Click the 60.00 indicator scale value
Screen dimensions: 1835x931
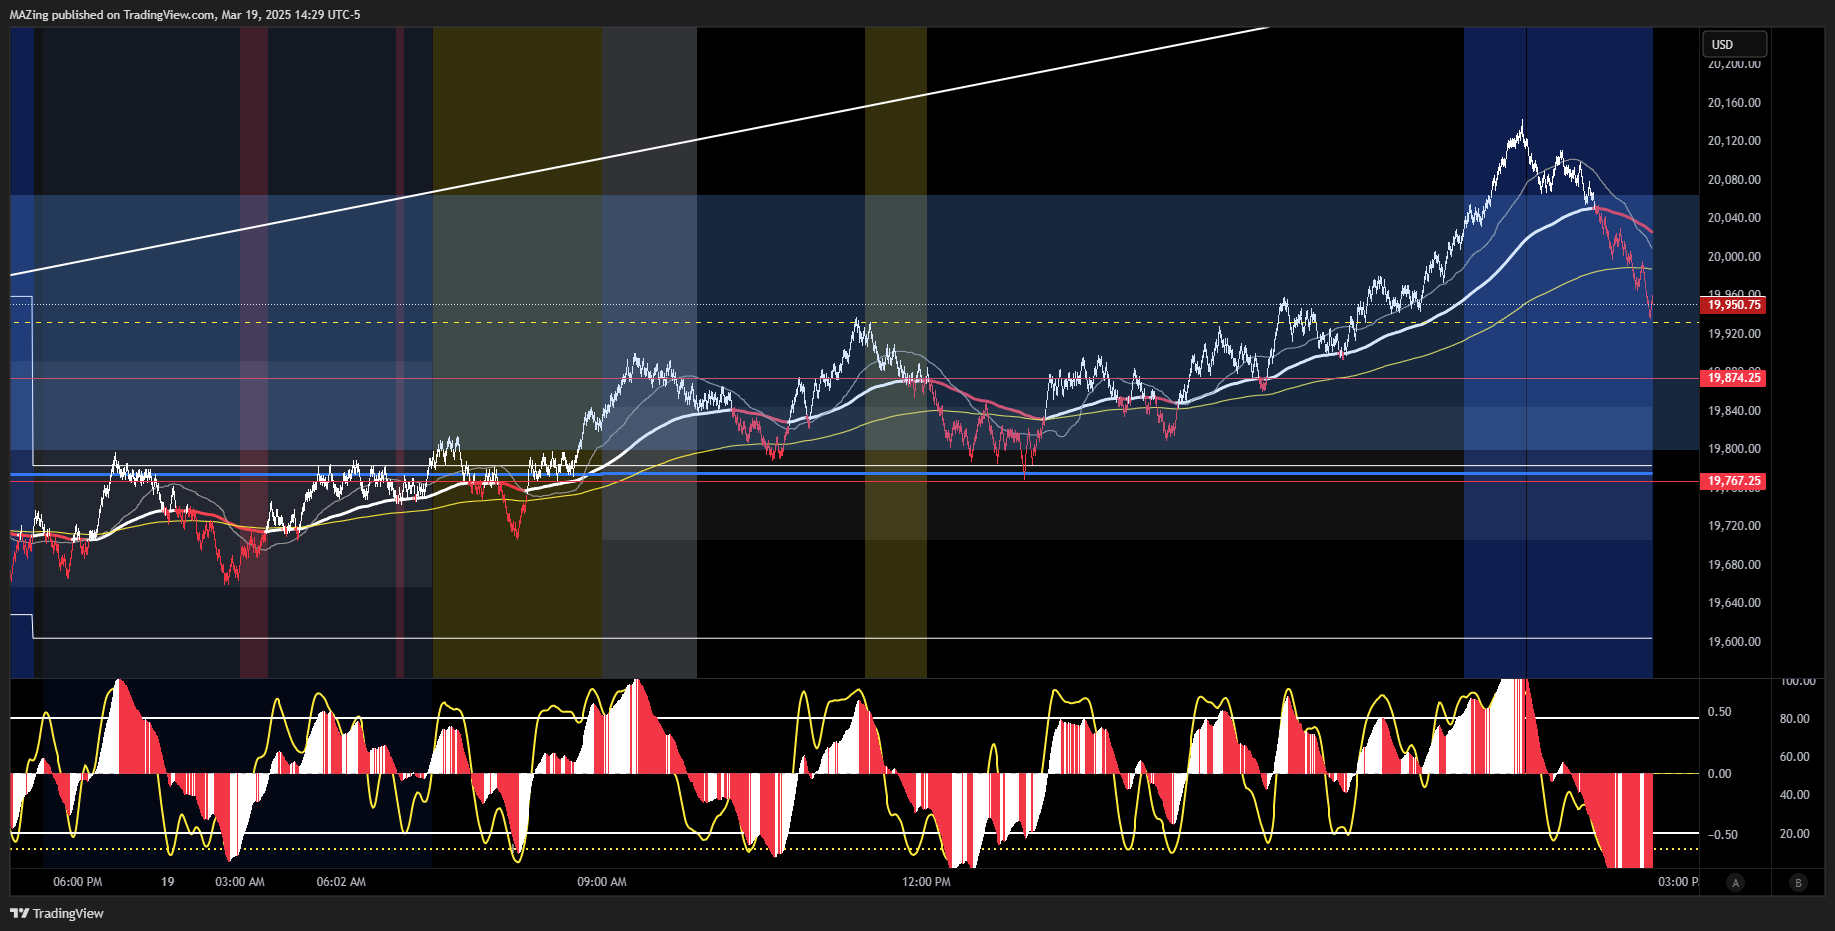coord(1794,757)
